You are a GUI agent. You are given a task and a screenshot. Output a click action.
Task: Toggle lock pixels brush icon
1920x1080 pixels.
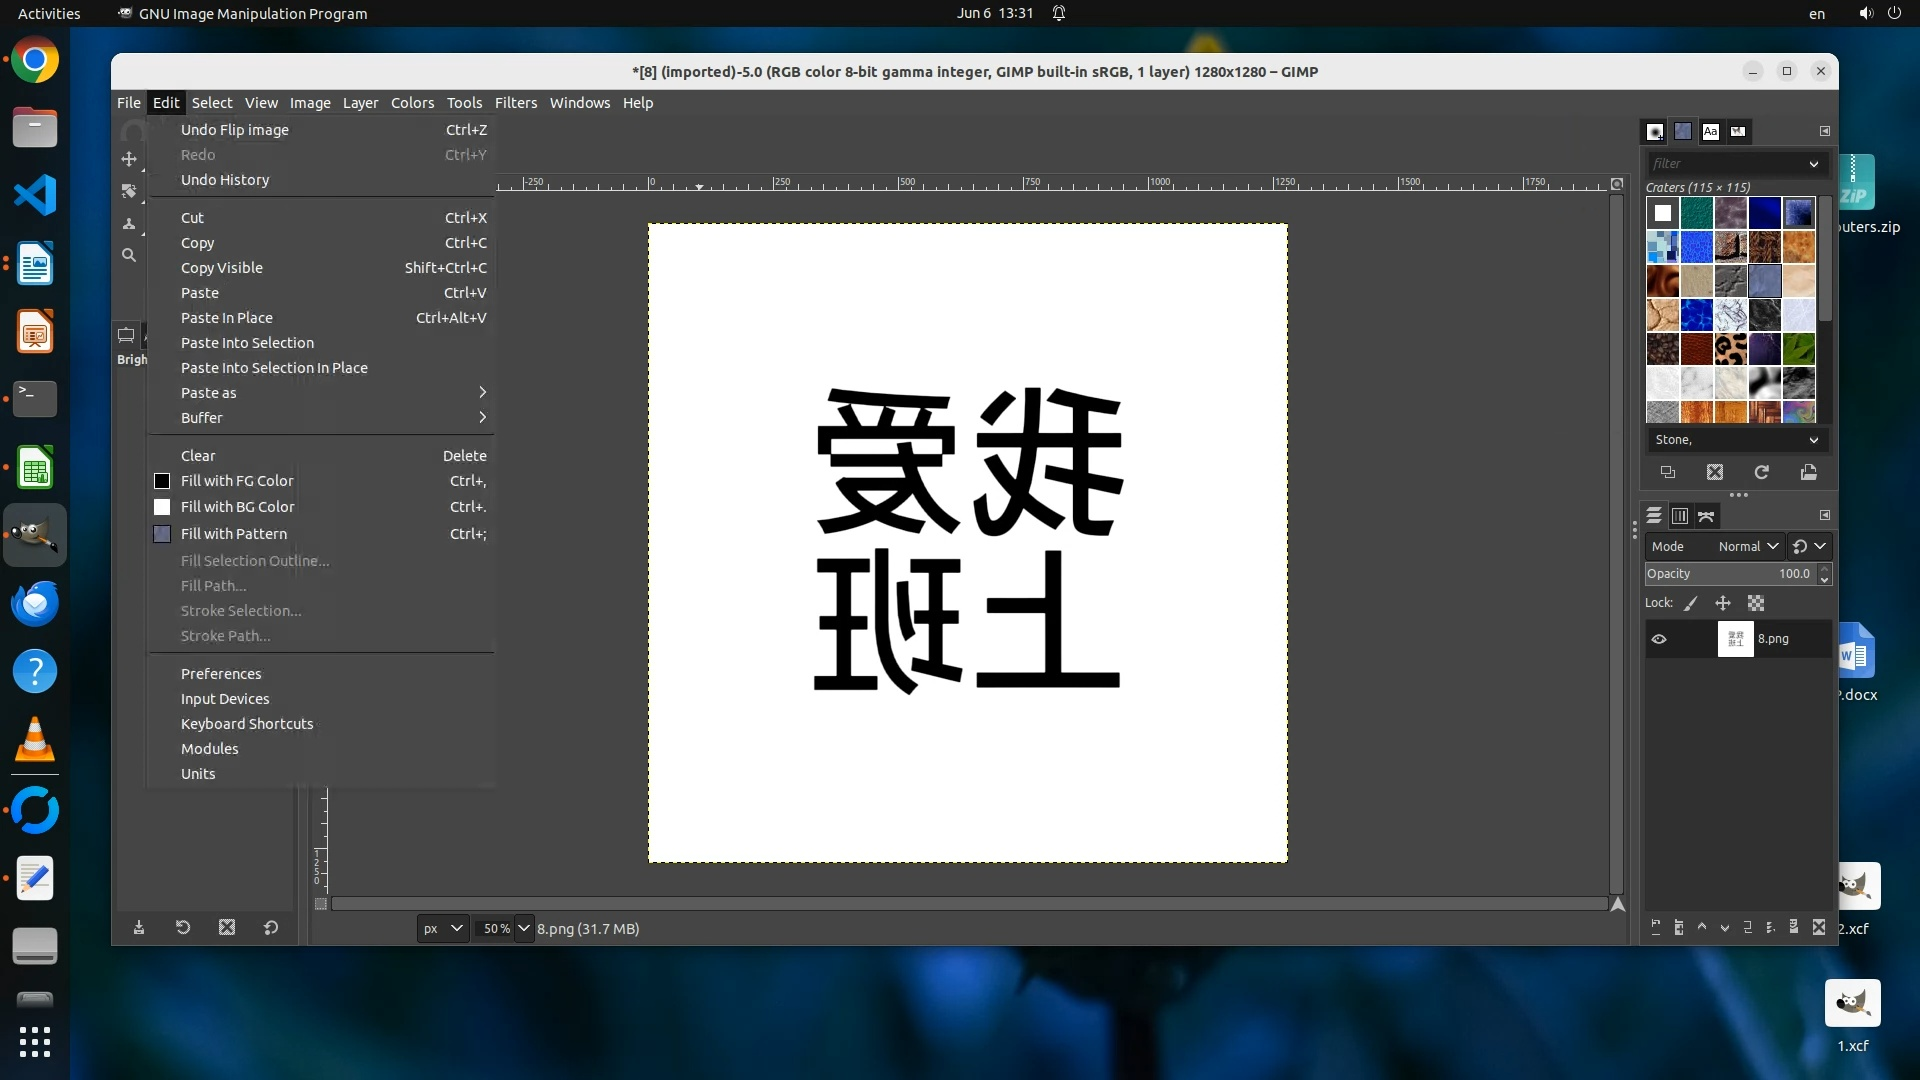1691,603
